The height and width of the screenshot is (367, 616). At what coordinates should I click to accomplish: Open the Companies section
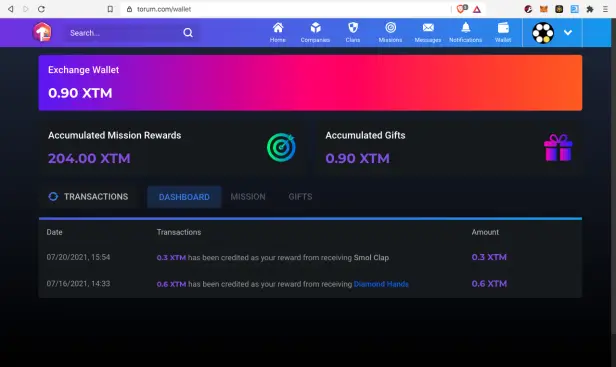[315, 32]
